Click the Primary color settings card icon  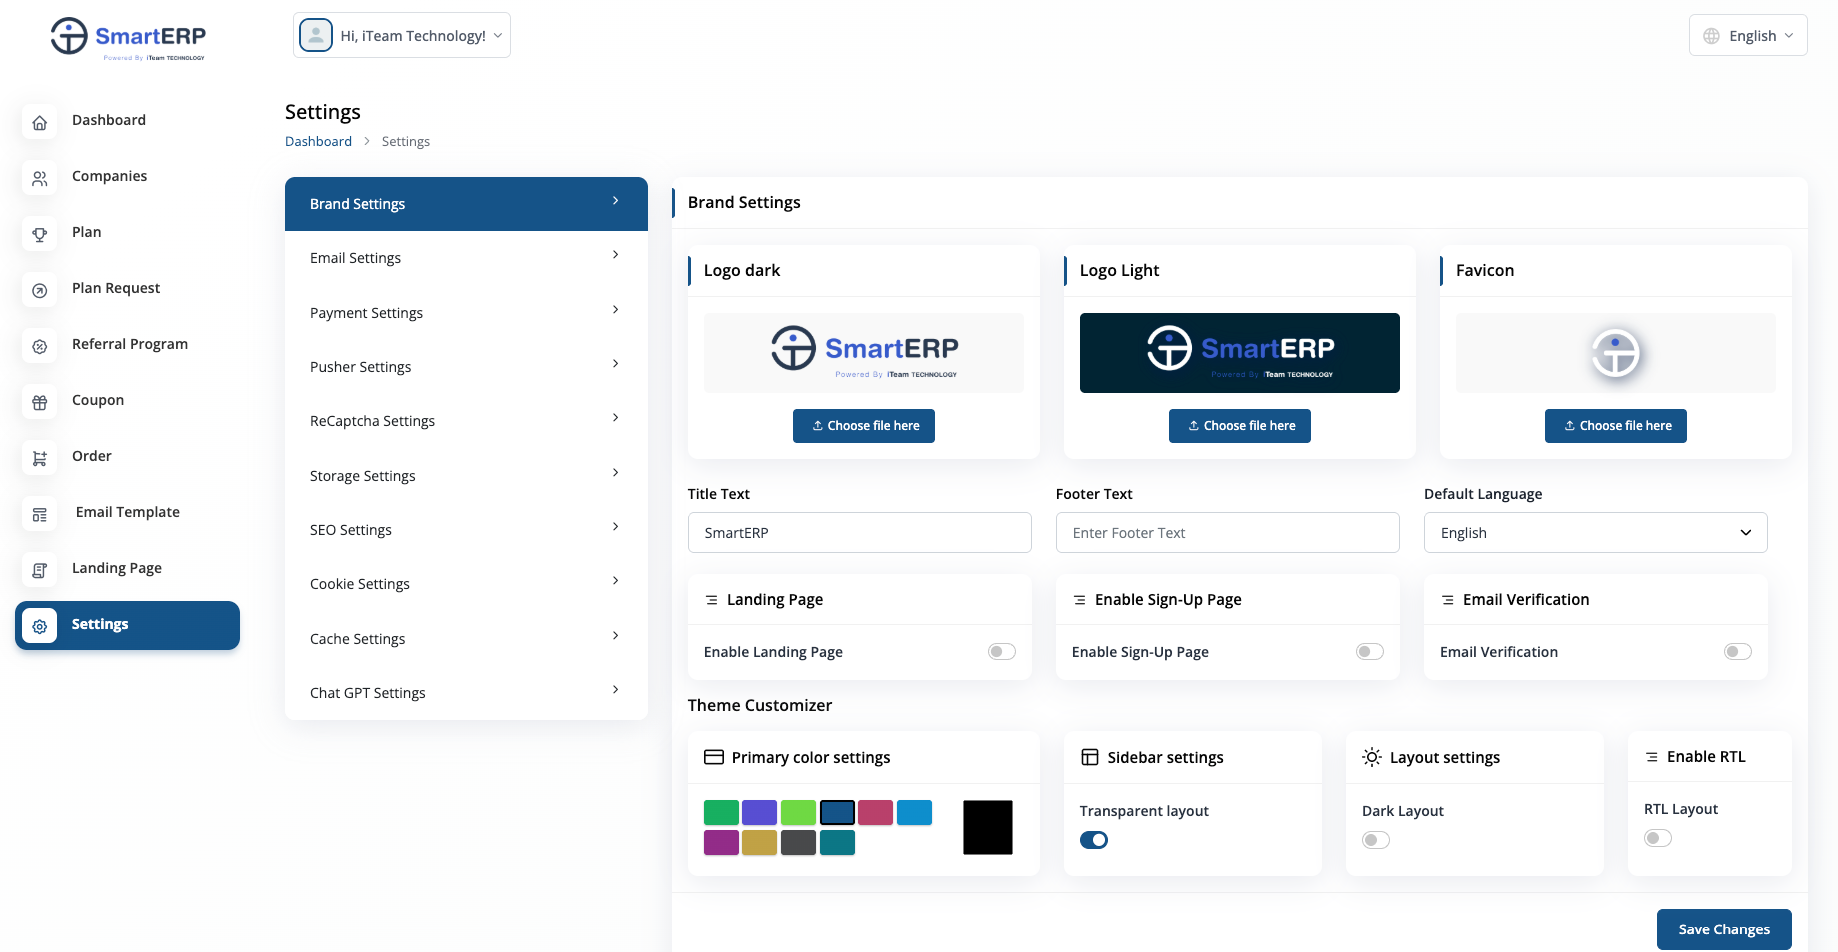714,757
